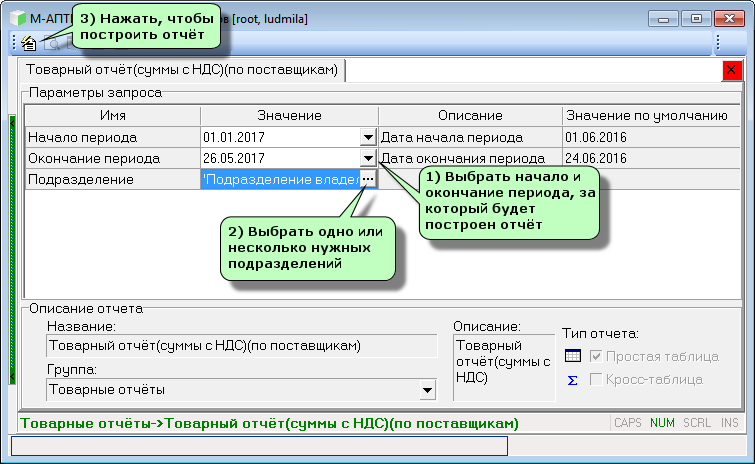The width and height of the screenshot is (755, 464).
Task: Click the Подразделение владелец value field
Action: (280, 180)
